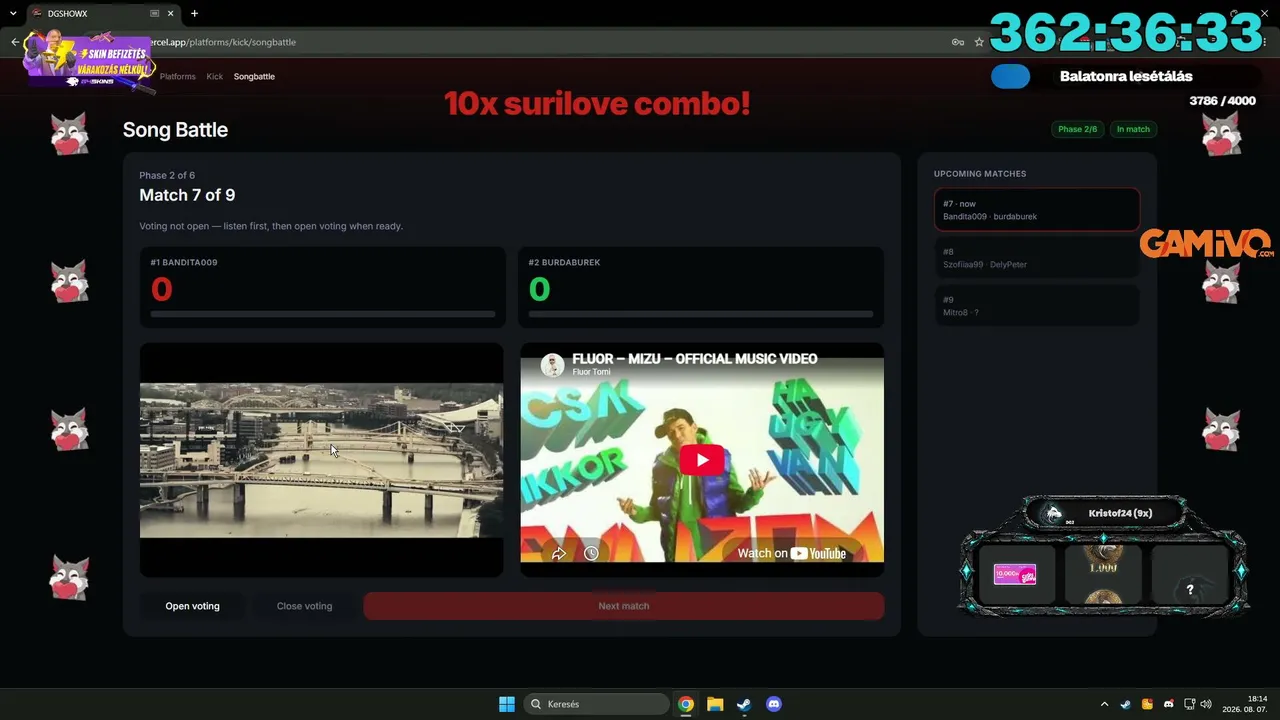Open Steam from the taskbar
The image size is (1280, 720).
pos(744,704)
